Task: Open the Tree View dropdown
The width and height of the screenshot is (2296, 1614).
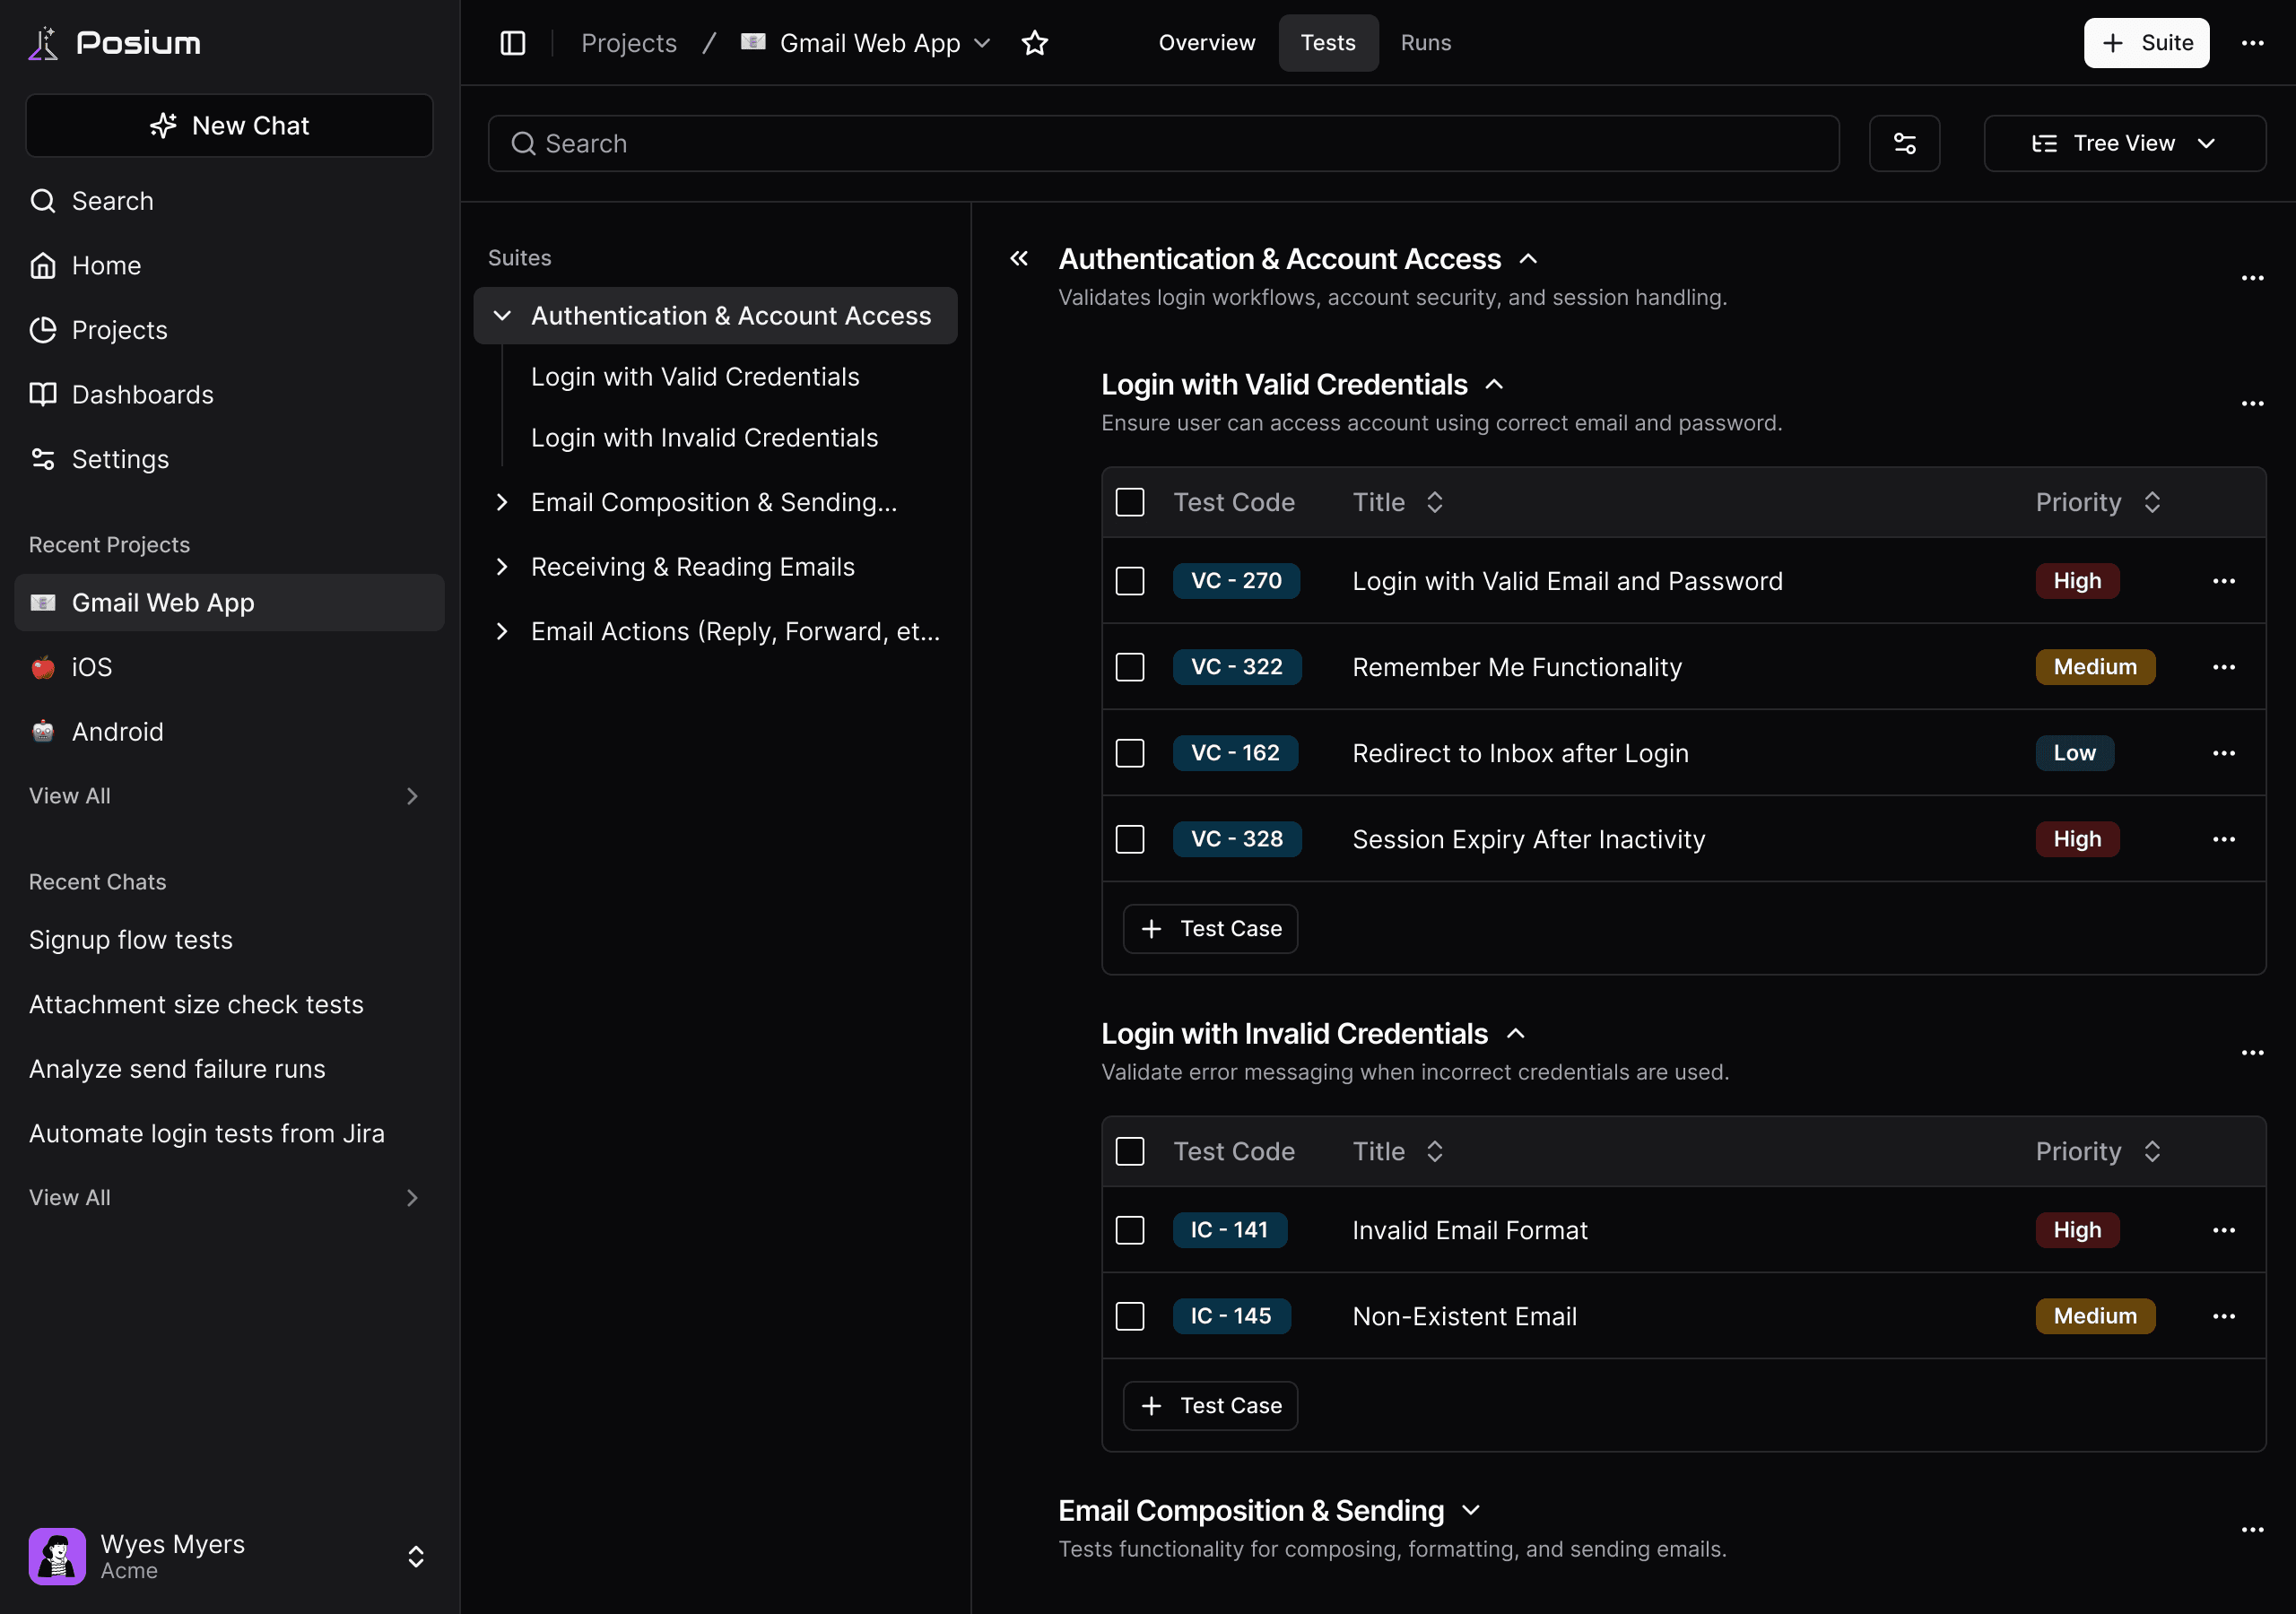Action: 2123,143
